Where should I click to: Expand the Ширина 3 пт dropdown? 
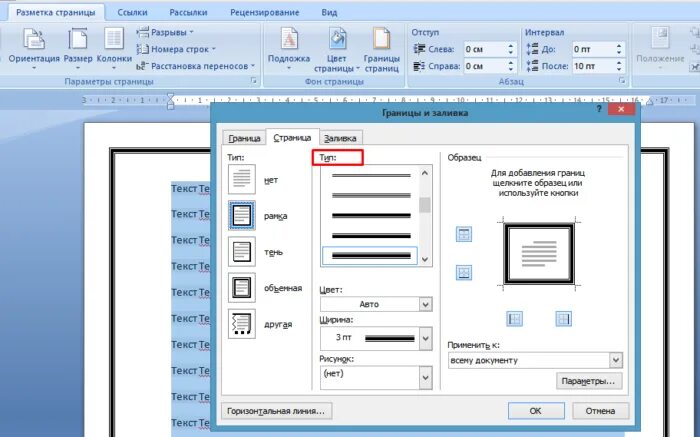[x=425, y=338]
